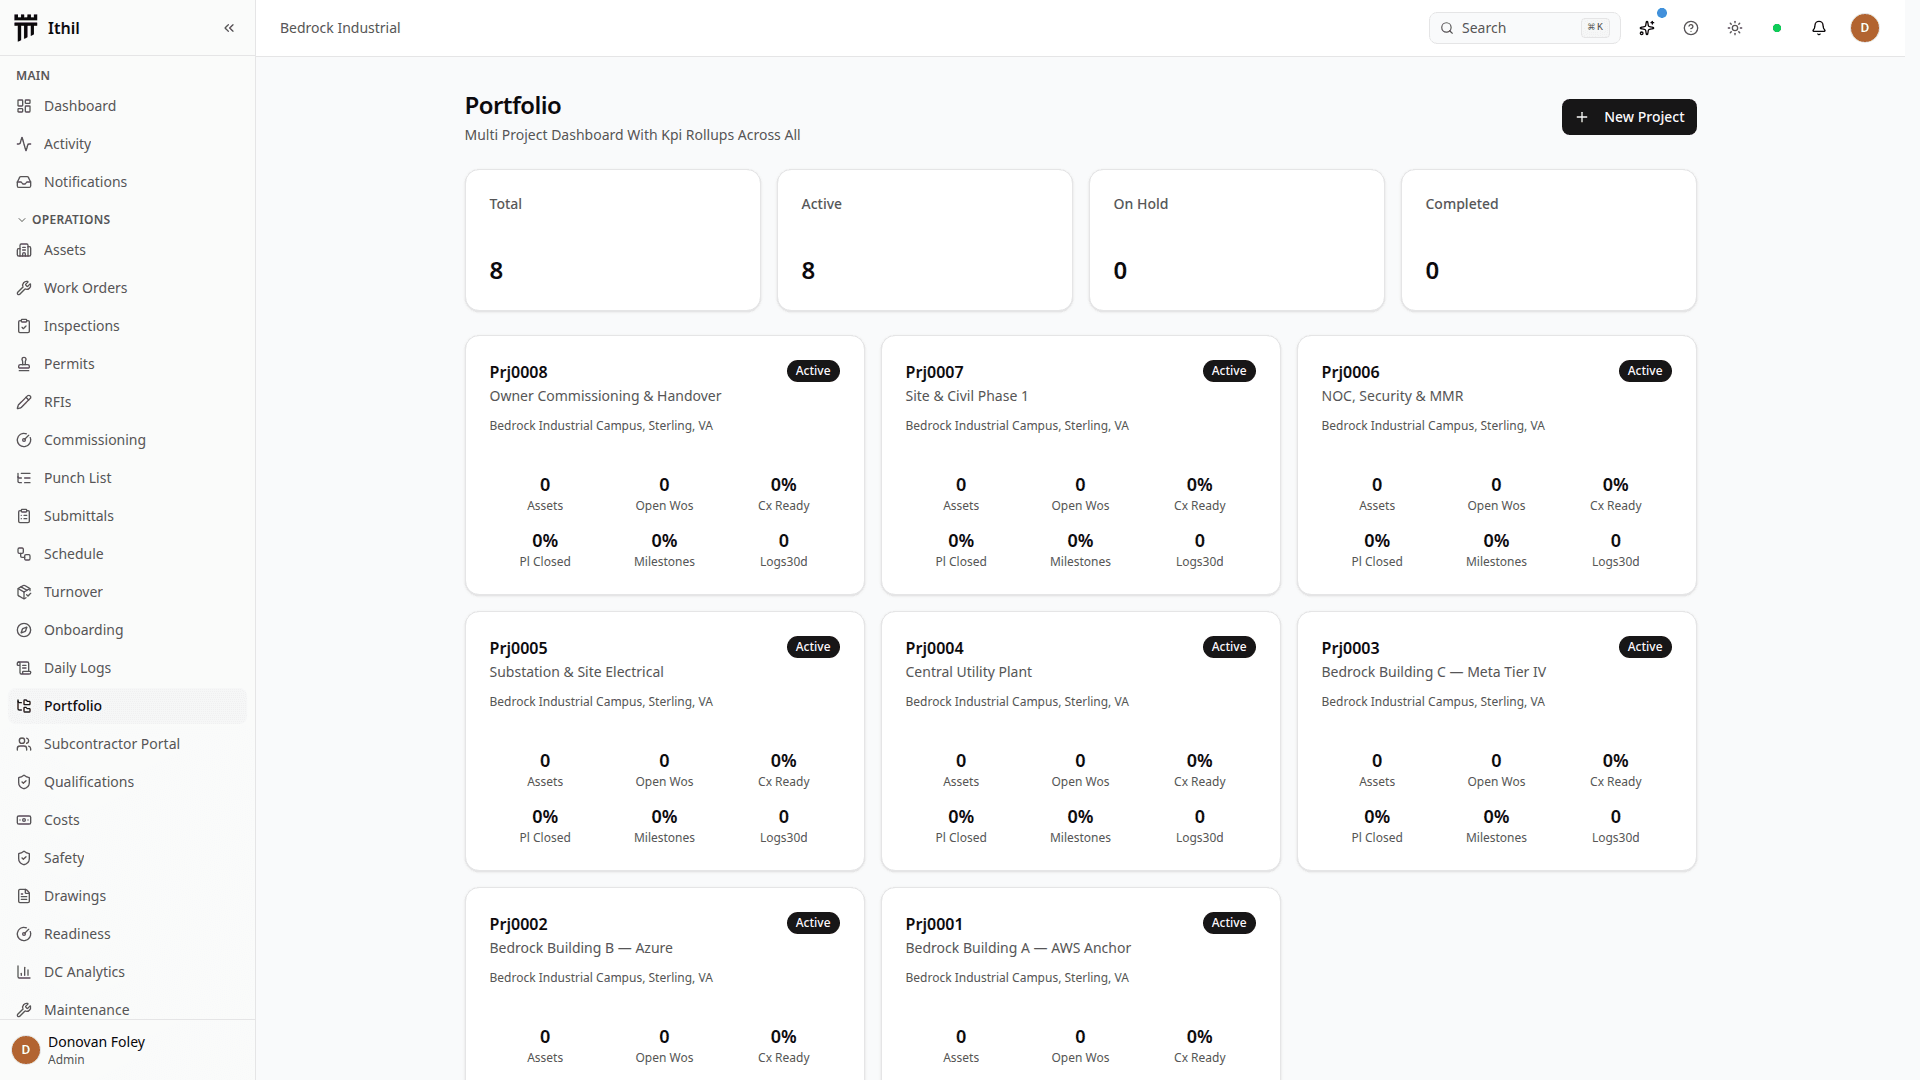This screenshot has height=1080, width=1920.
Task: Click the Turnover box icon
Action: [24, 592]
